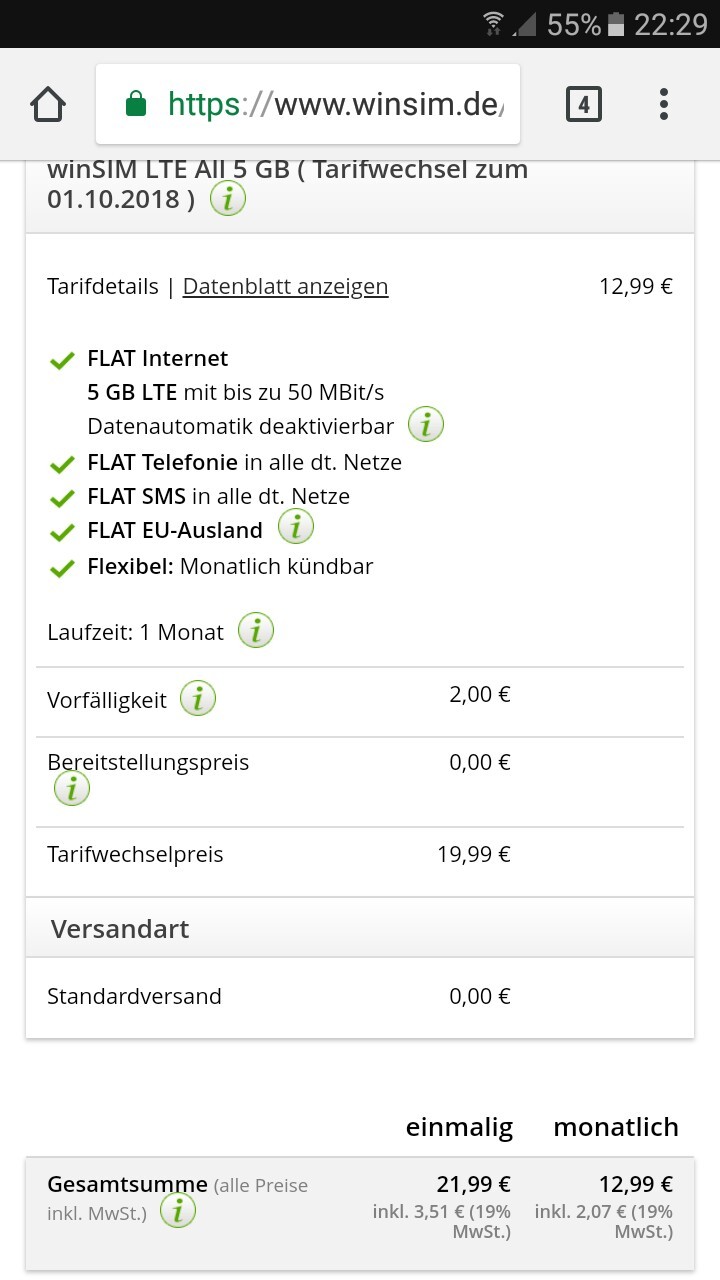
Task: Tap the green secure padlock icon
Action: pos(136,104)
